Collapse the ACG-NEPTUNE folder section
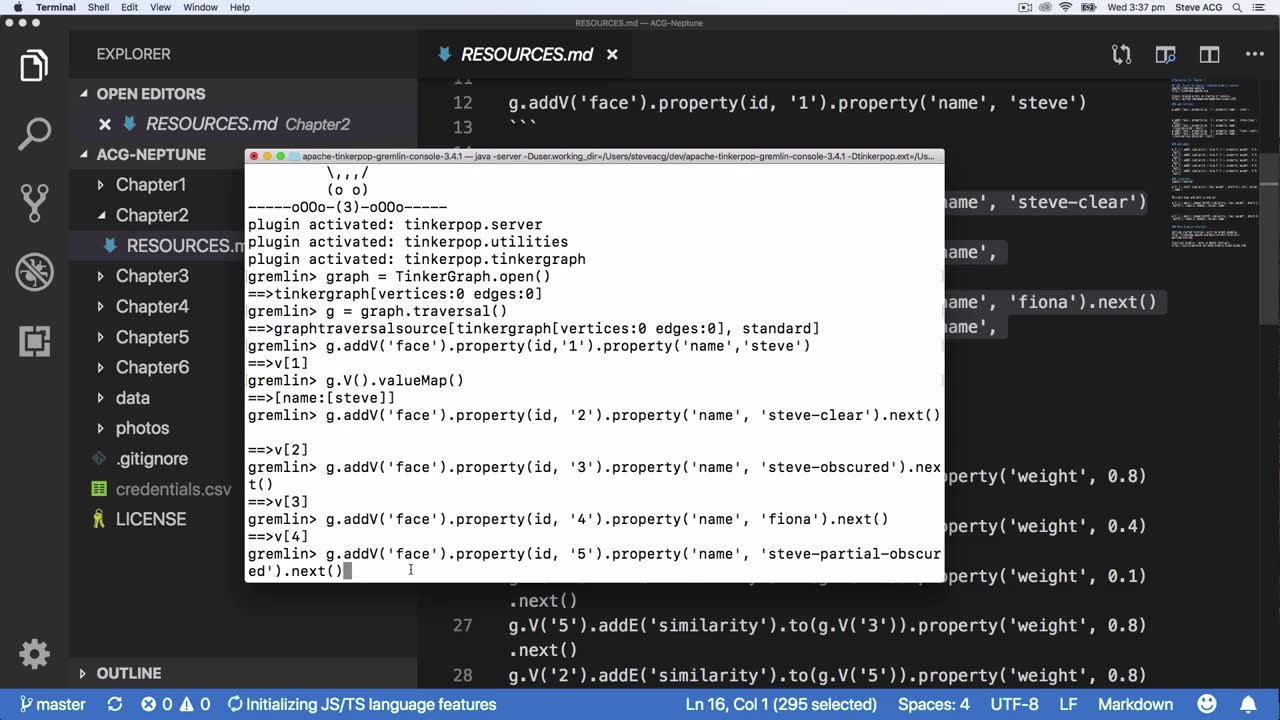This screenshot has width=1280, height=720. coord(84,155)
